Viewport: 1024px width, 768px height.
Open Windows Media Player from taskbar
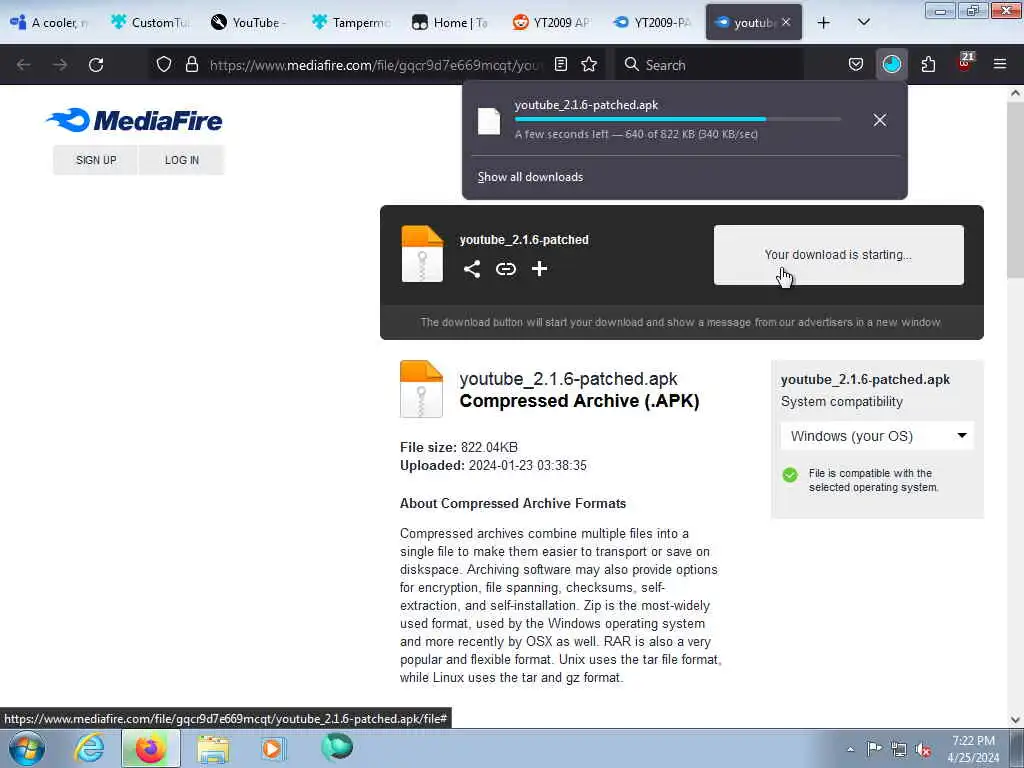(274, 748)
